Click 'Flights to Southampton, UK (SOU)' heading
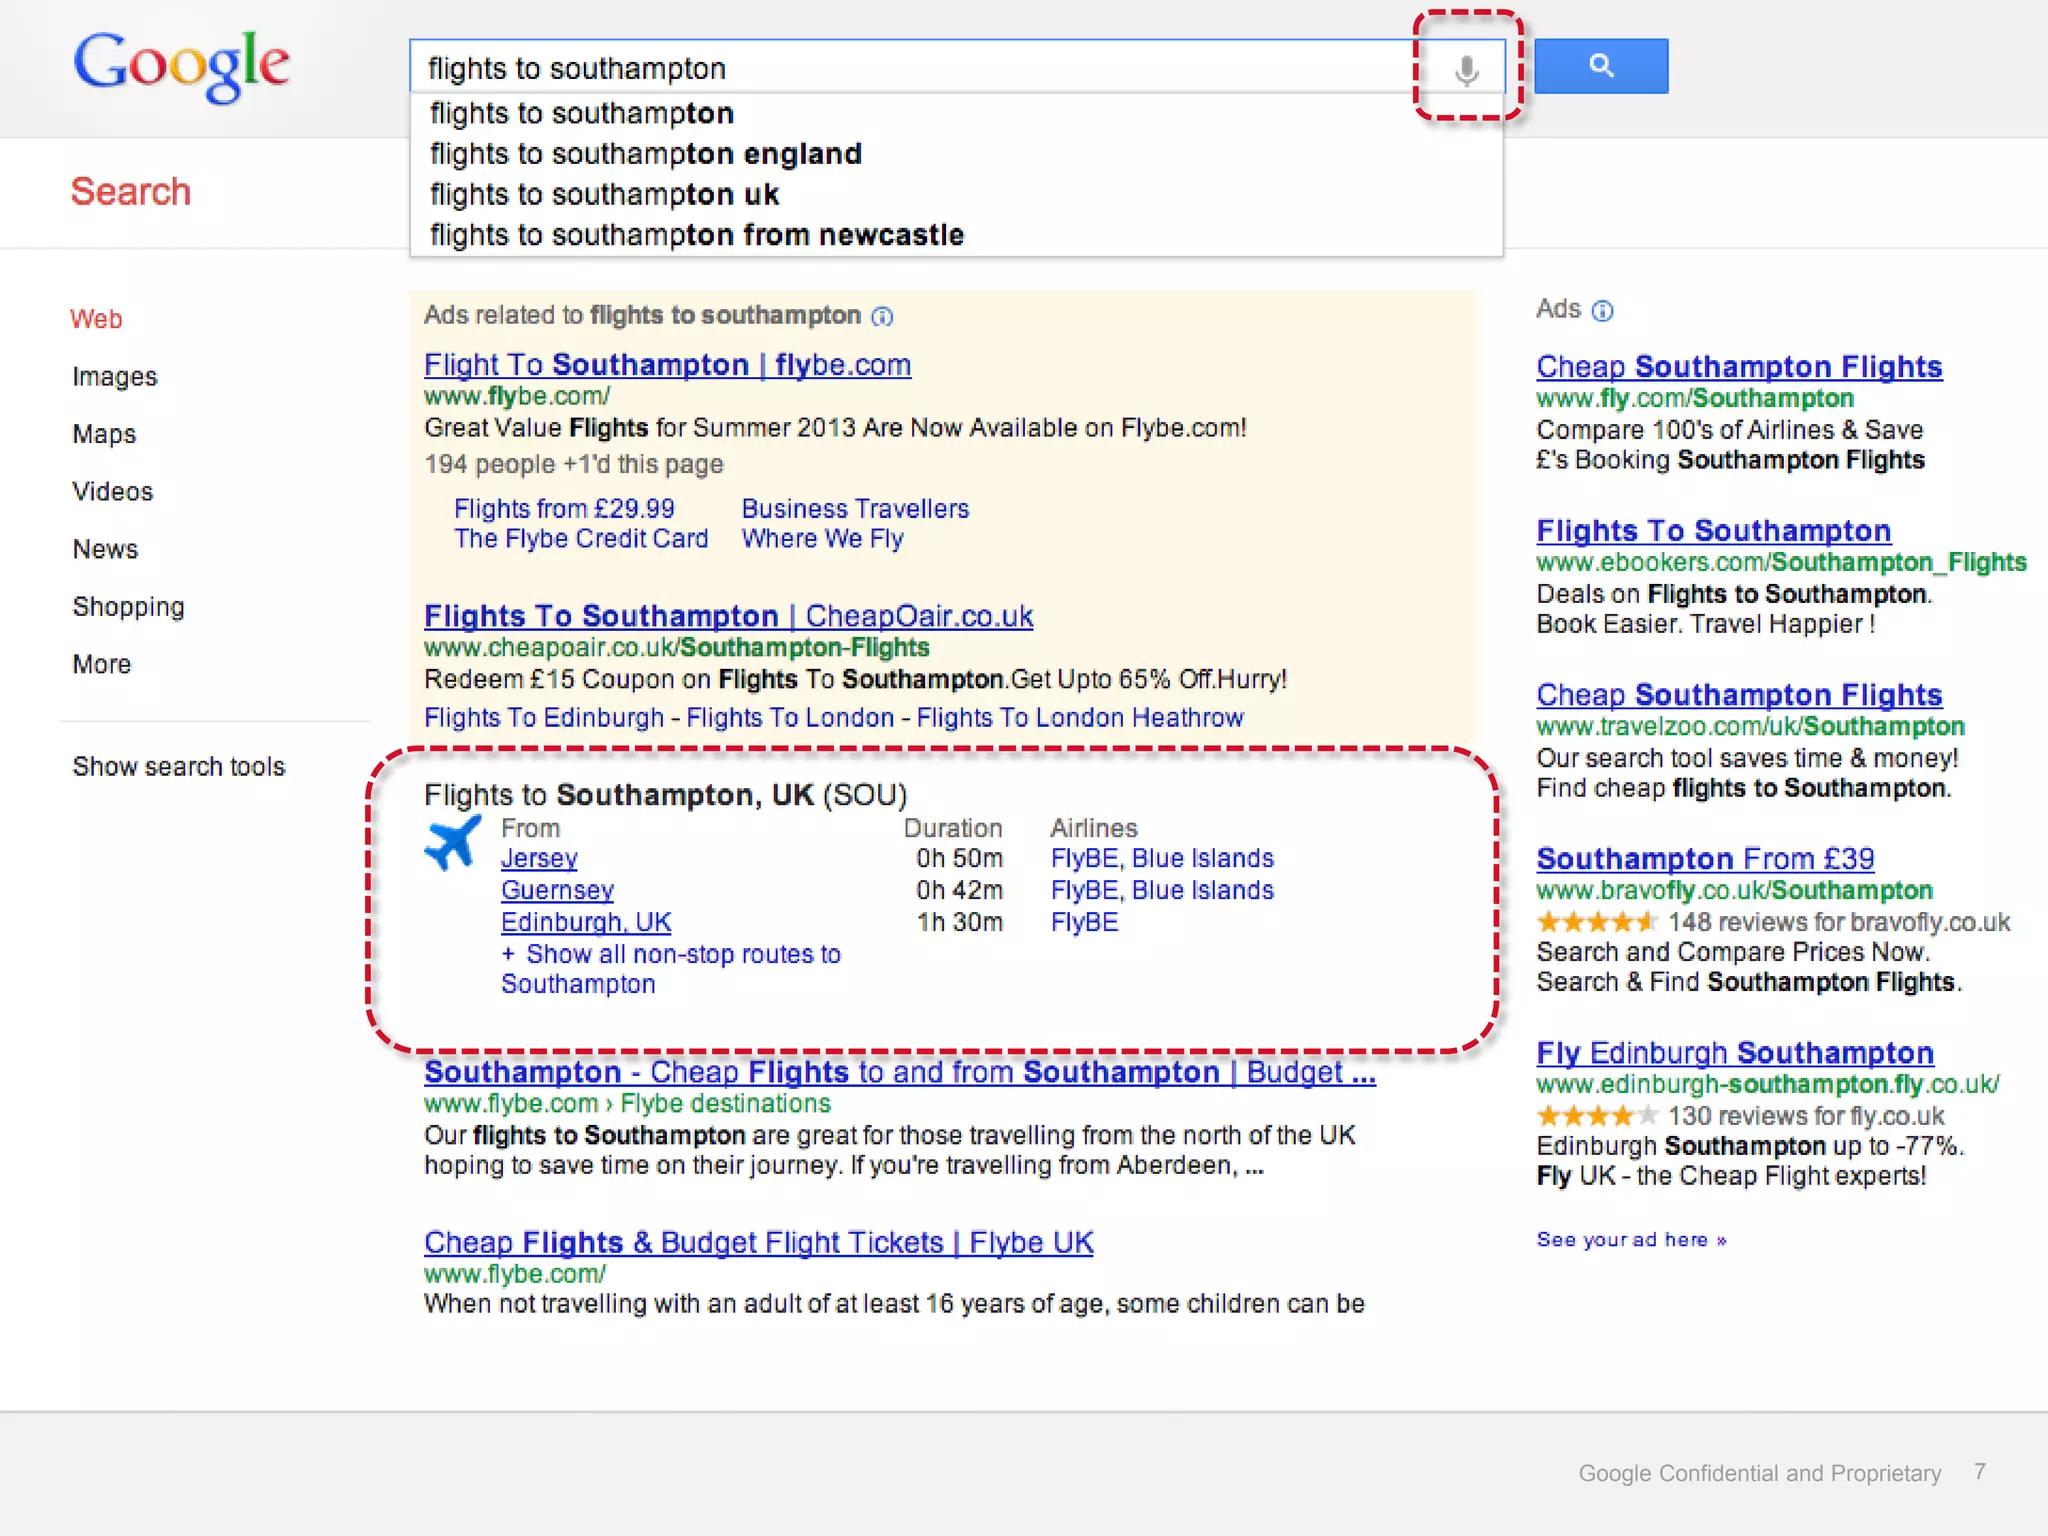This screenshot has height=1536, width=2048. (x=665, y=796)
